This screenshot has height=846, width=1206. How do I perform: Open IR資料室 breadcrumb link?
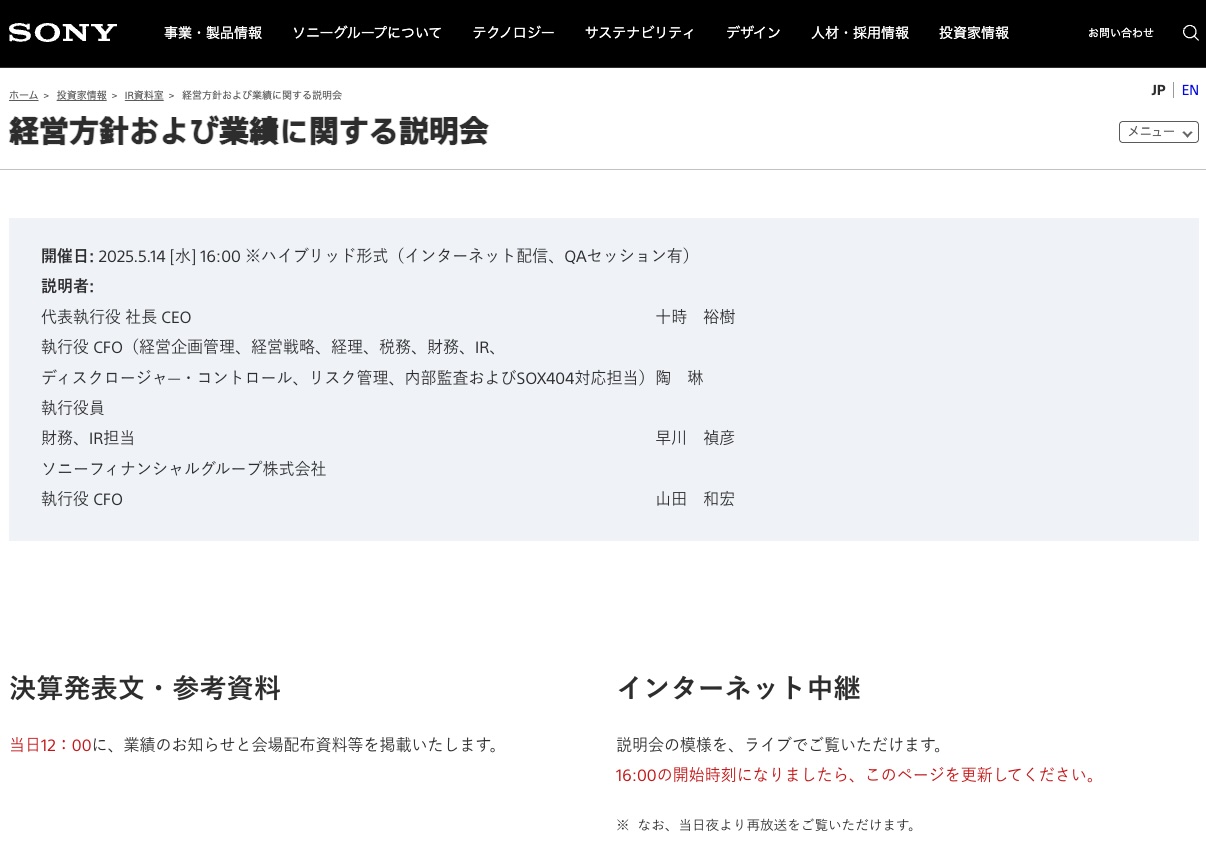tap(144, 95)
